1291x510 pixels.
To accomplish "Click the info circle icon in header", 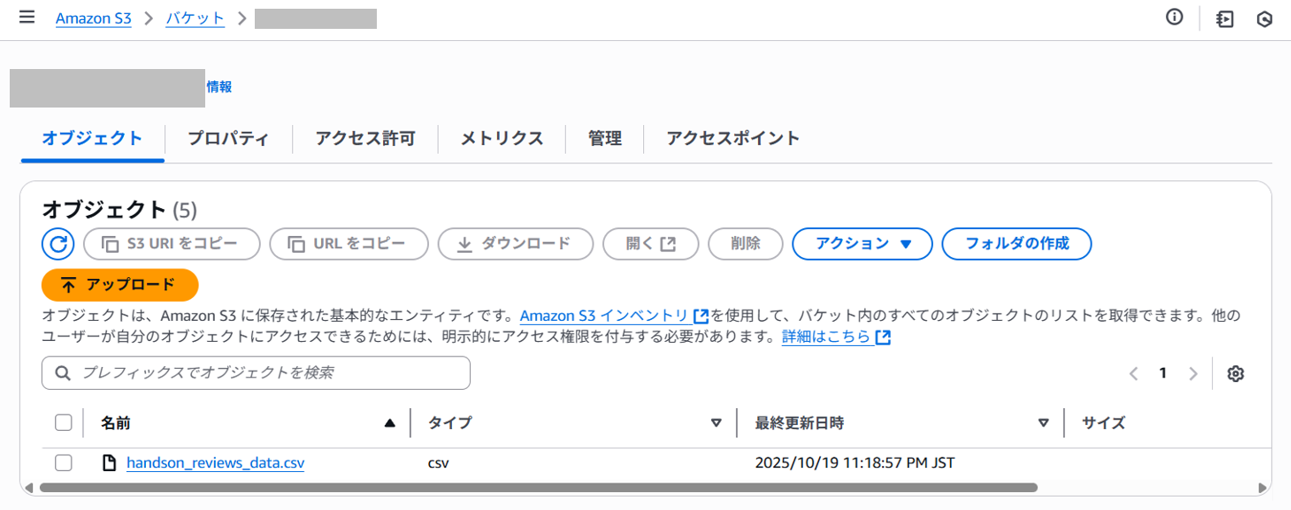I will 1175,18.
